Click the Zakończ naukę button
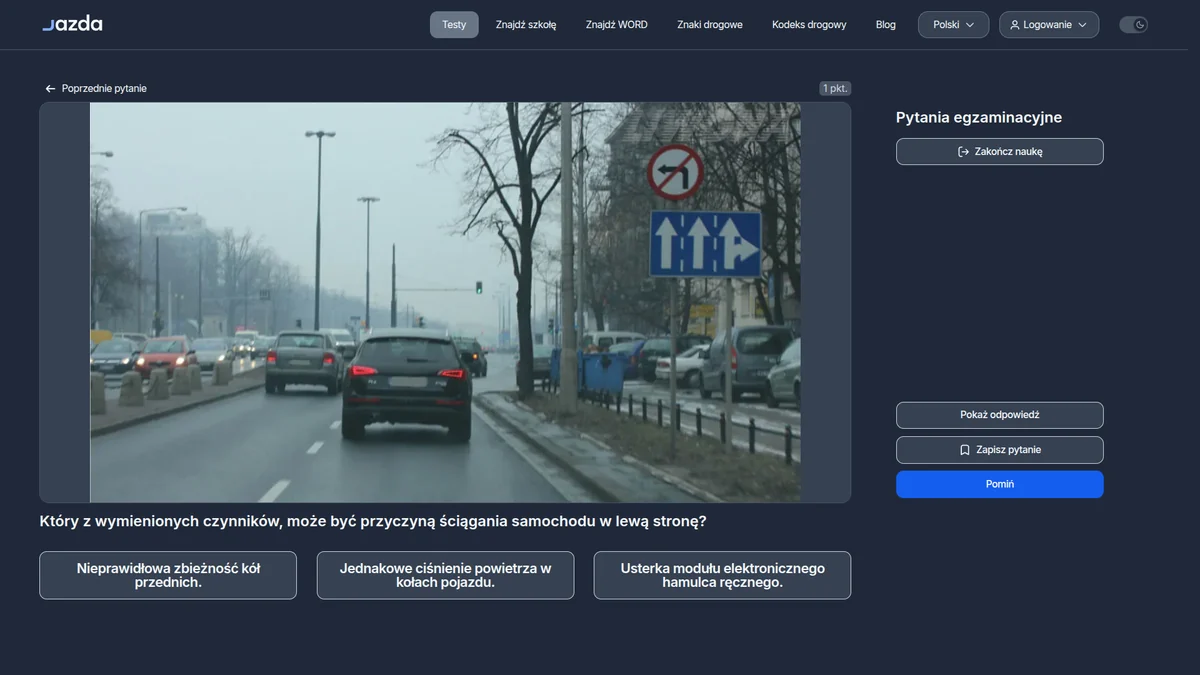The width and height of the screenshot is (1200, 675). click(x=1000, y=152)
